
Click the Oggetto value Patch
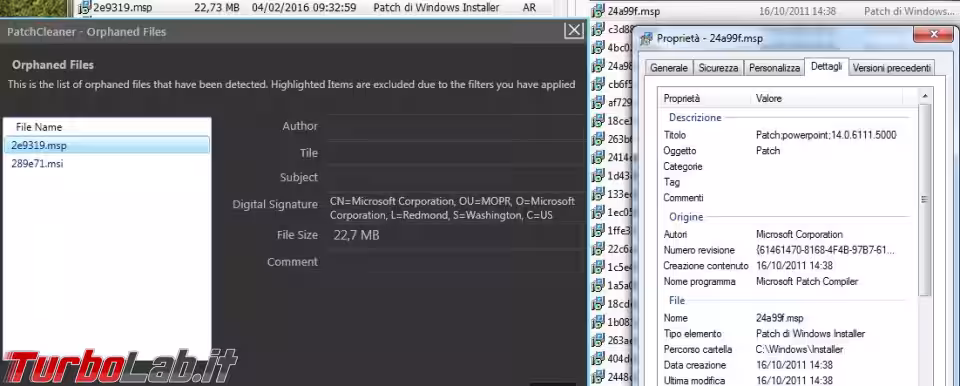[768, 151]
